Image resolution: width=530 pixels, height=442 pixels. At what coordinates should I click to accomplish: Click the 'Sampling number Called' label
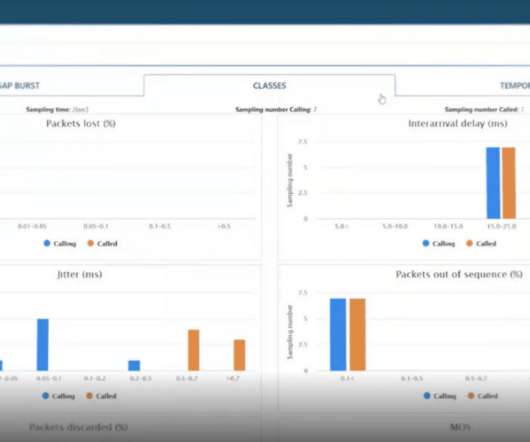(481, 109)
